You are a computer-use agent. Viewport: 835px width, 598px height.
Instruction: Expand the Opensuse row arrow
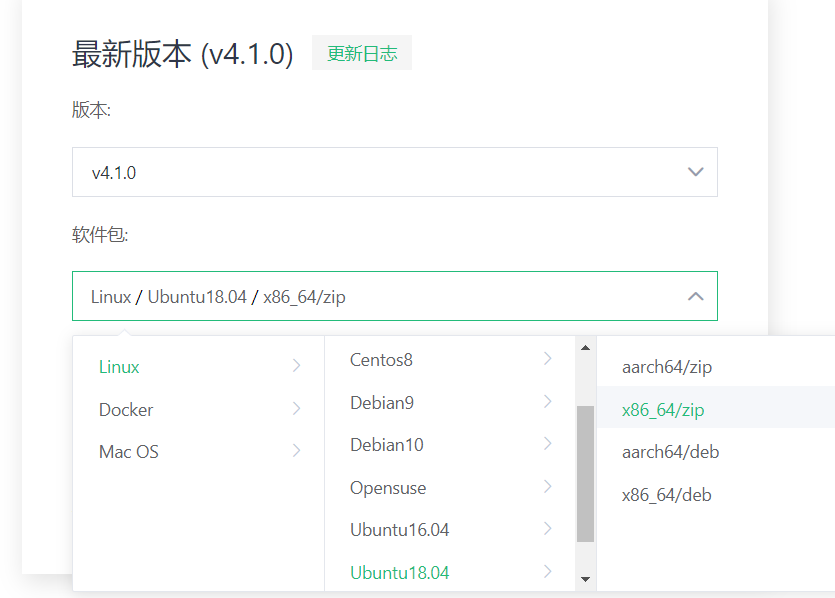(x=547, y=486)
